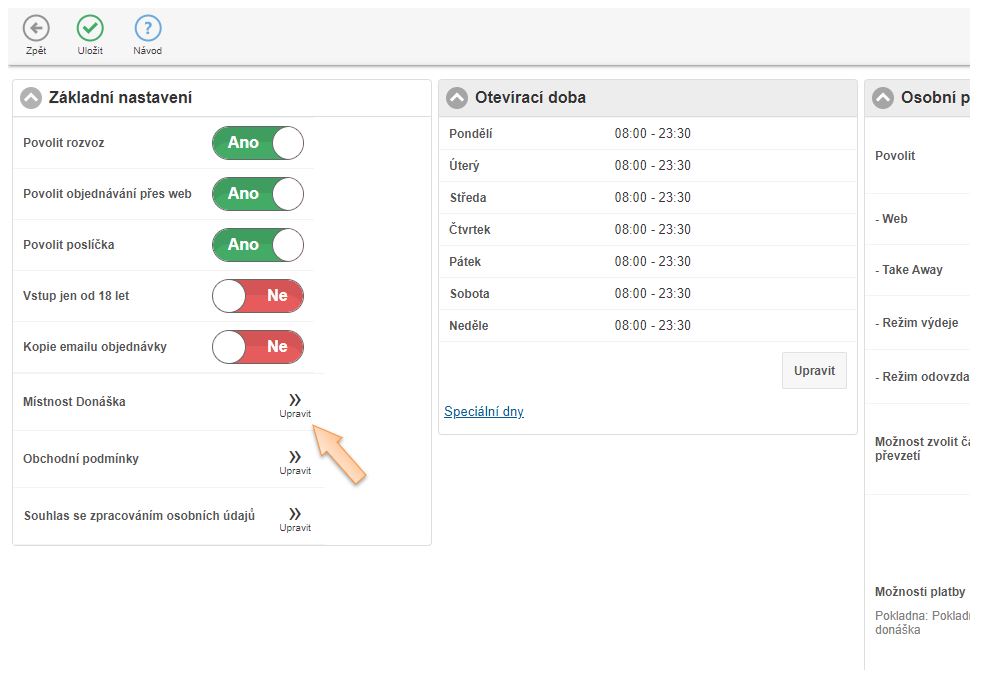Collapse the Otevírací doba panel

pyautogui.click(x=457, y=98)
